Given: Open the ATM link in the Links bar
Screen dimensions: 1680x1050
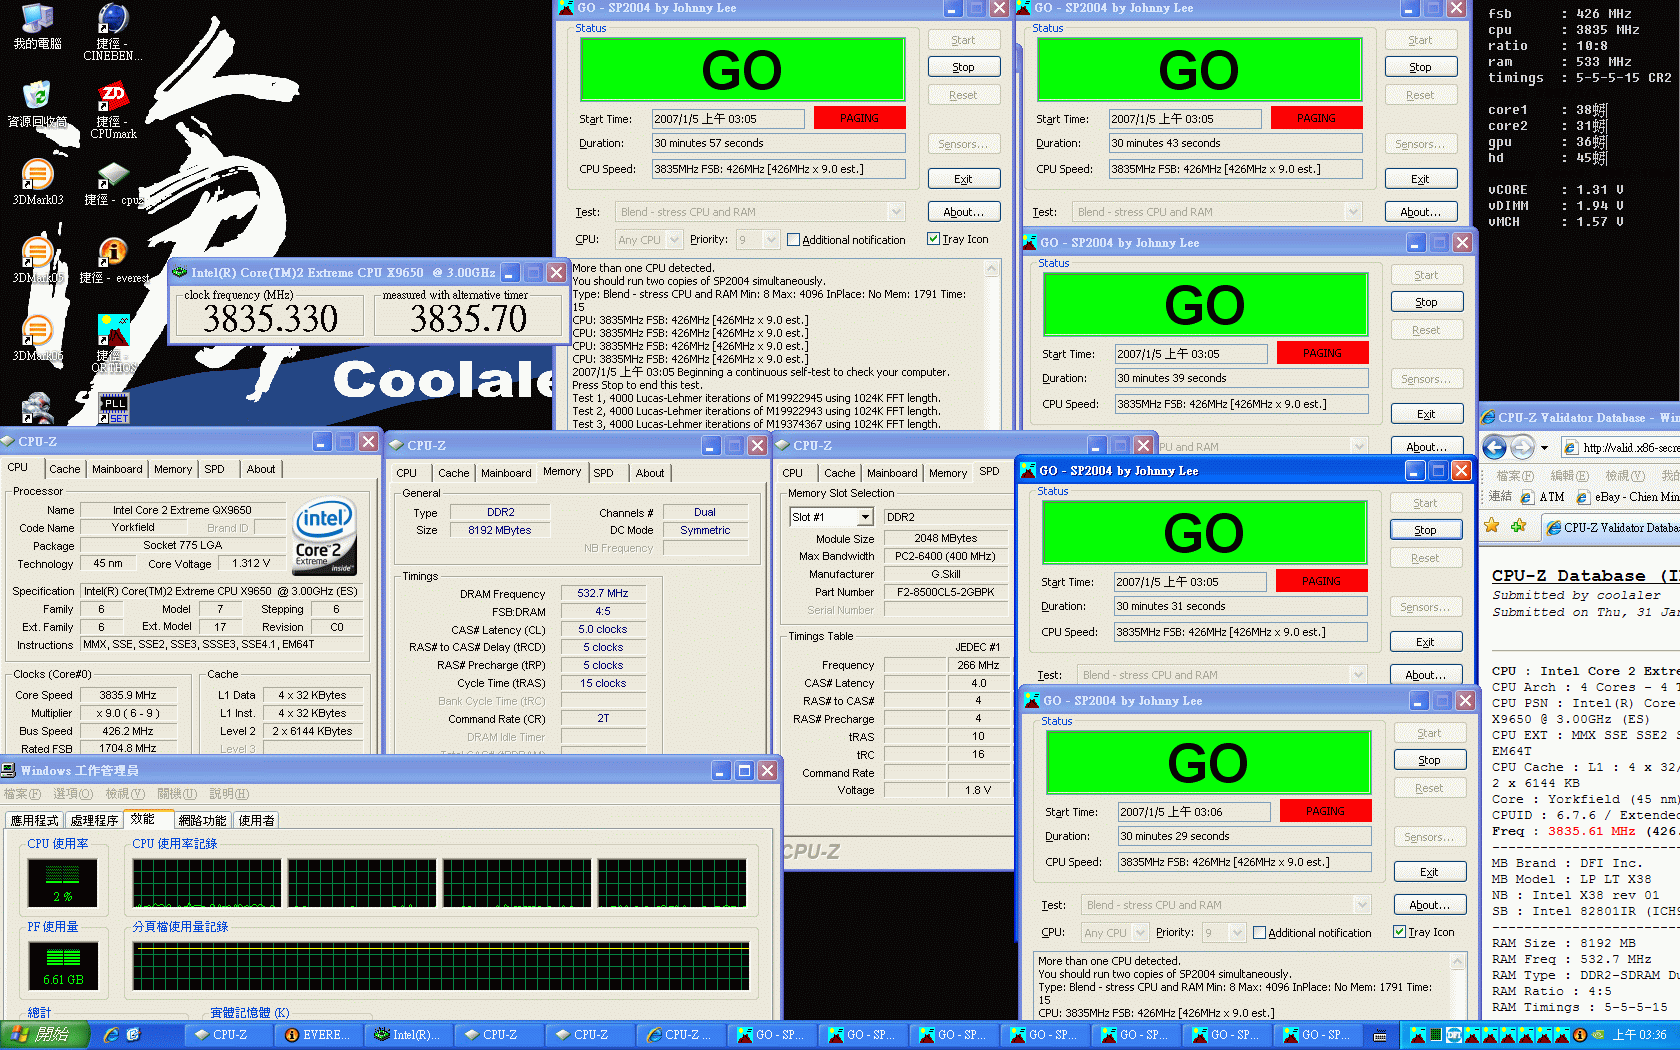Looking at the screenshot, I should coord(1542,496).
